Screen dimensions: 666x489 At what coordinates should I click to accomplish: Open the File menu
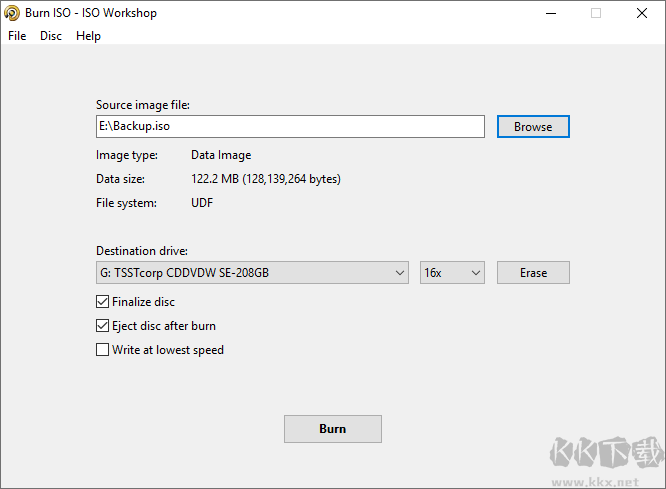[x=17, y=36]
